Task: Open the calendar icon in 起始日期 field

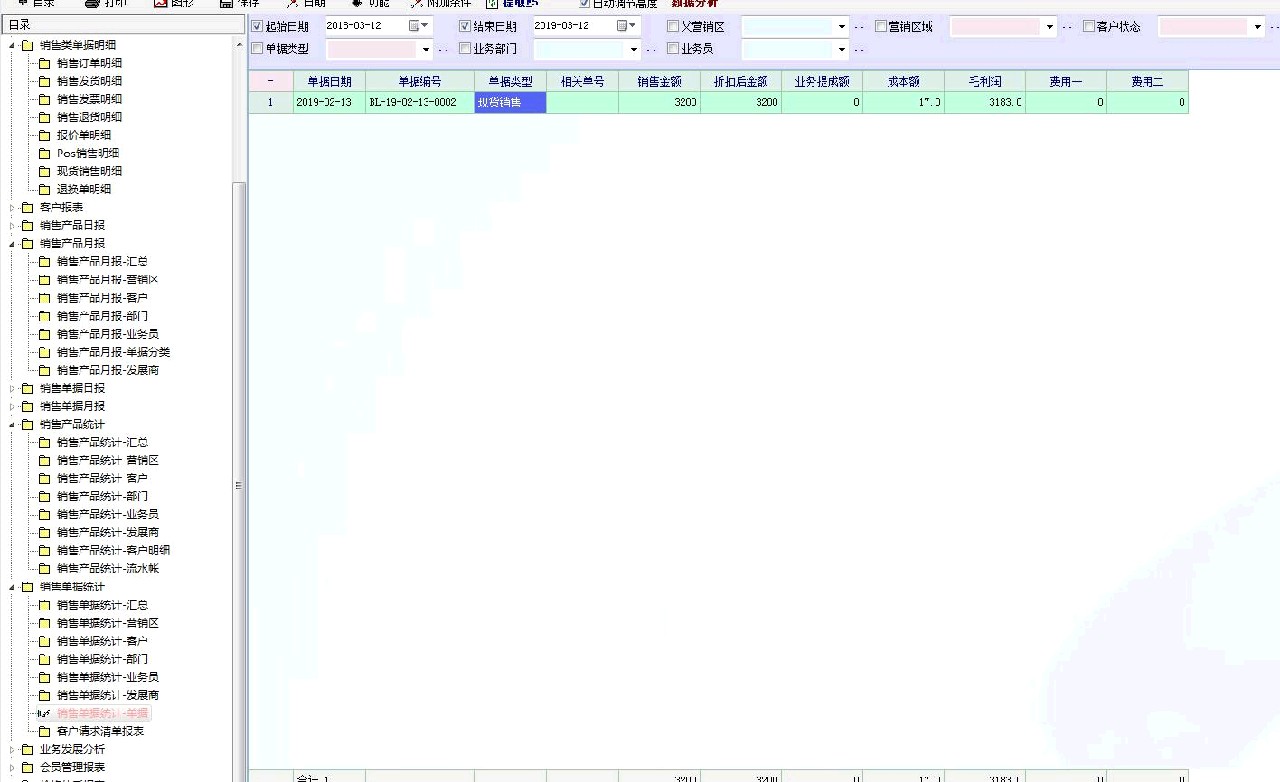Action: tap(414, 26)
